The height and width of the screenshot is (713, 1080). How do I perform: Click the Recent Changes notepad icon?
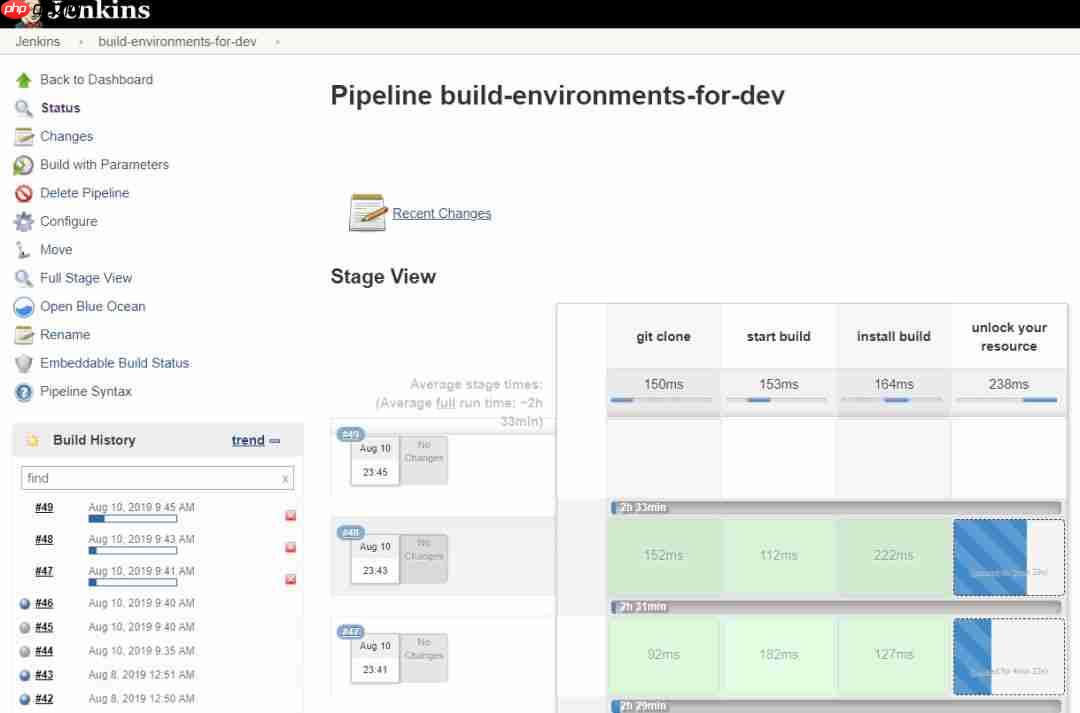click(367, 213)
